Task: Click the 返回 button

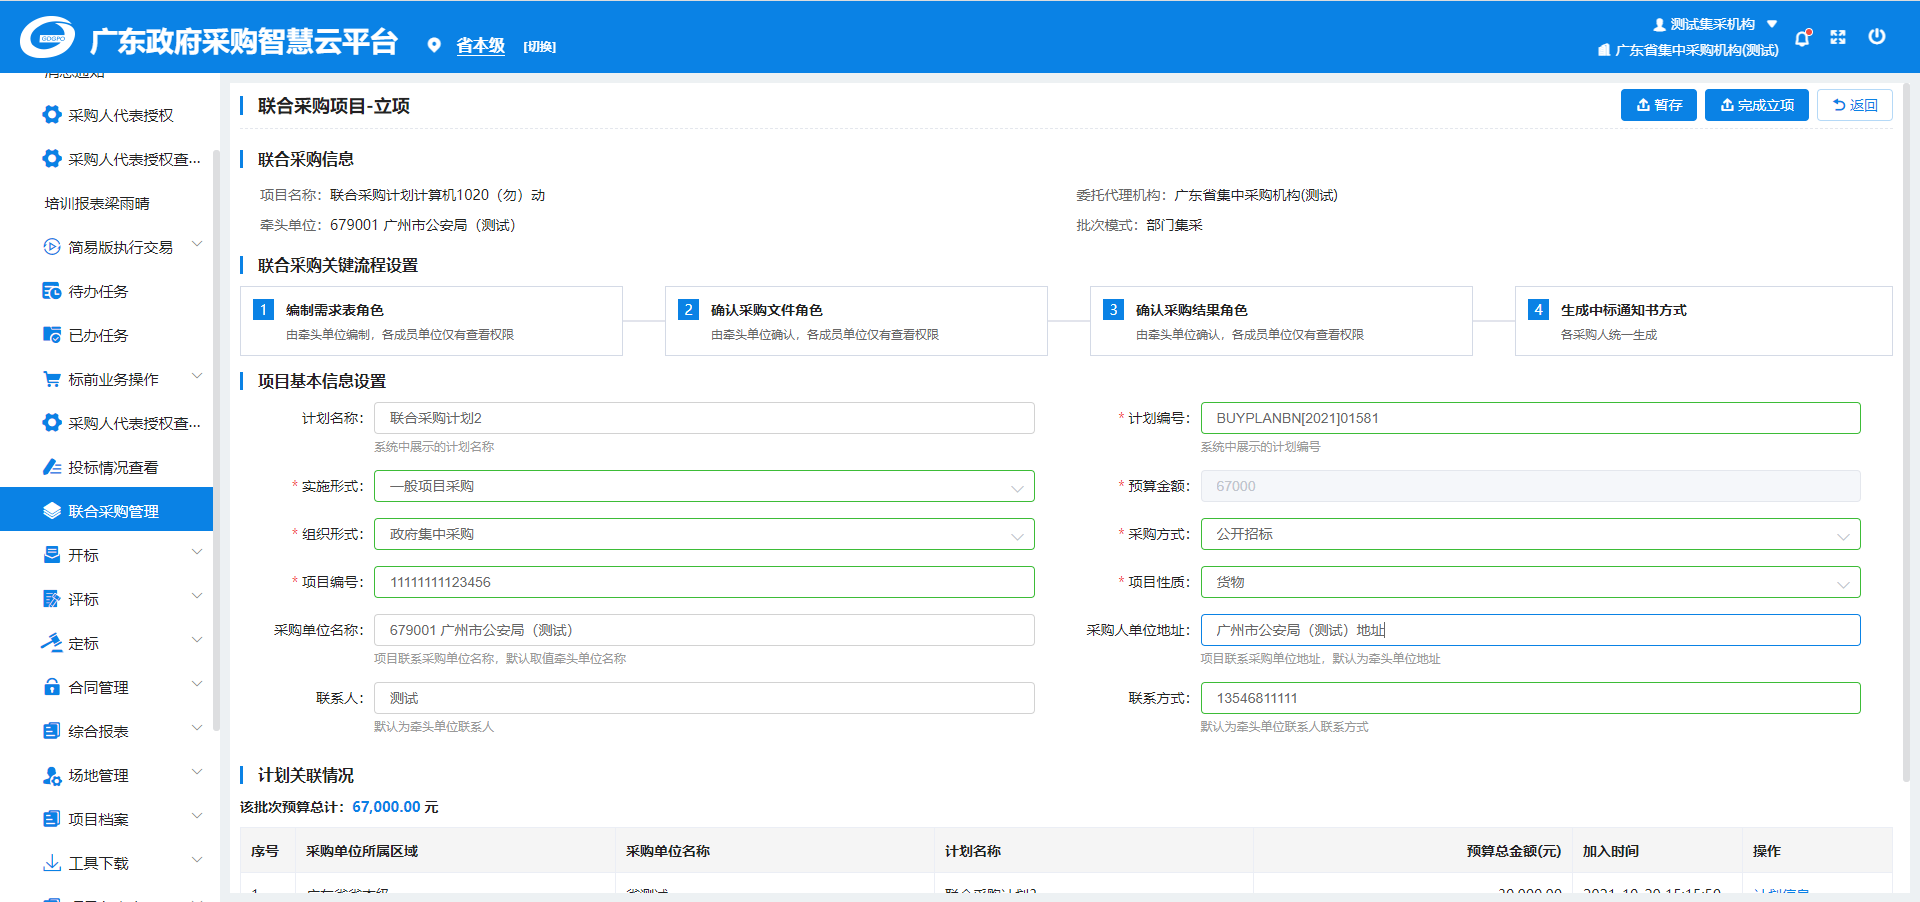Action: (x=1854, y=105)
